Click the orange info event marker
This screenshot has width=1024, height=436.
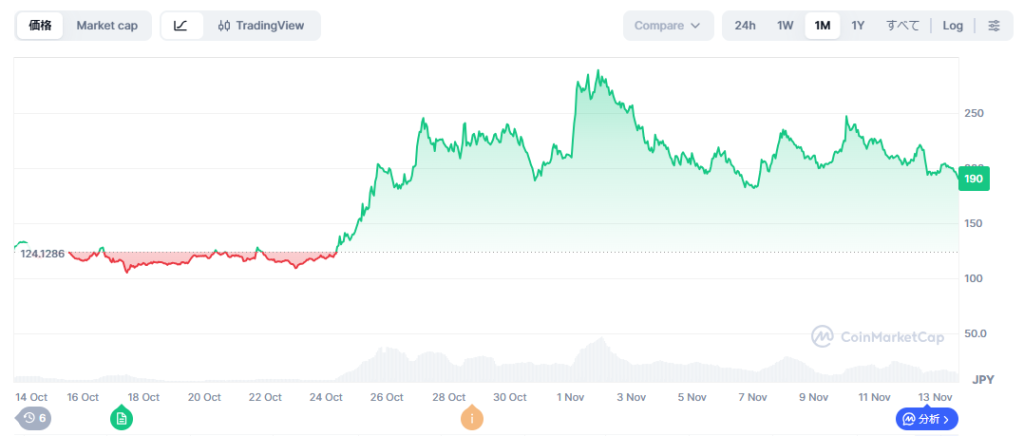pos(471,418)
